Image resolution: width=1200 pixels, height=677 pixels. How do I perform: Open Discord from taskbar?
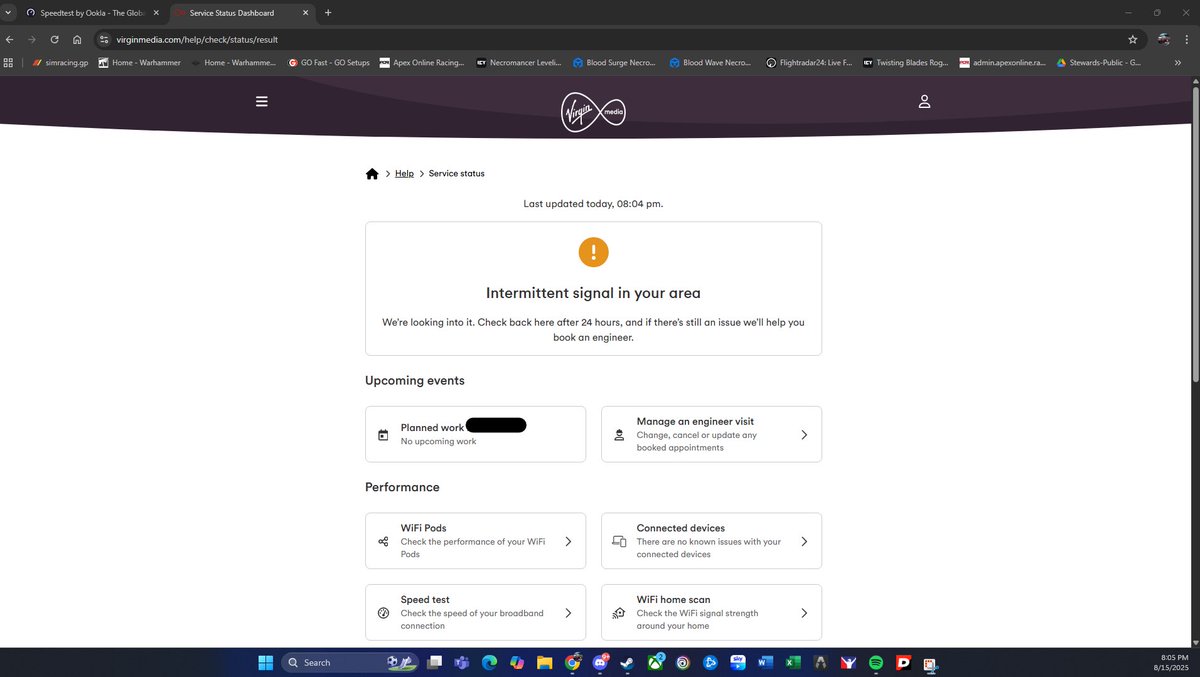coord(600,662)
